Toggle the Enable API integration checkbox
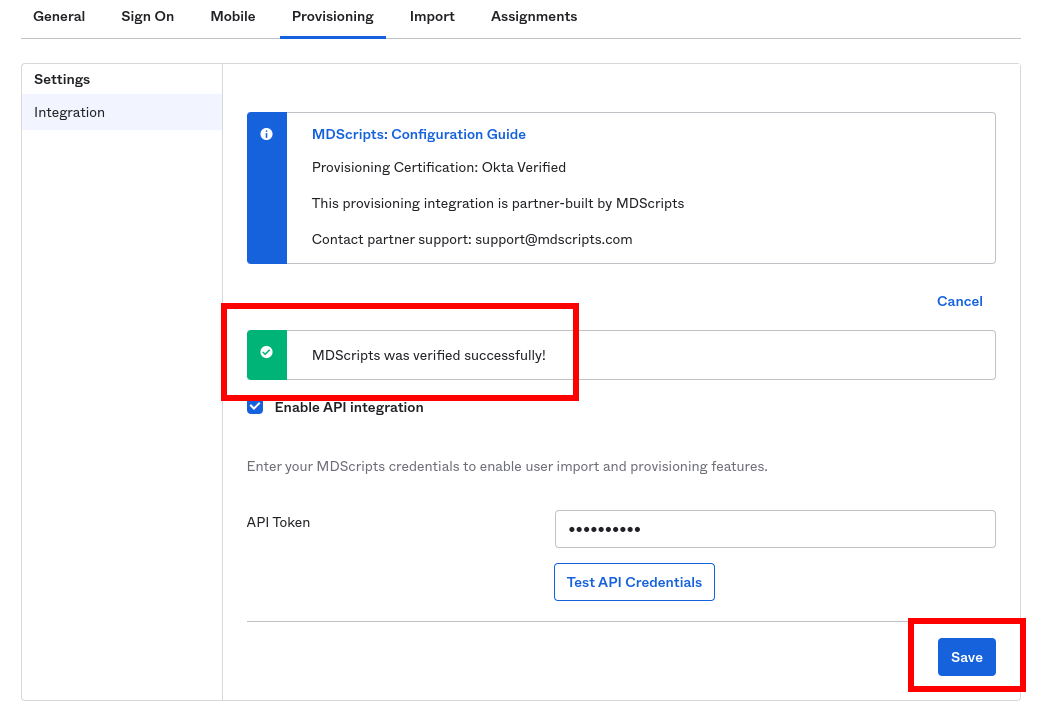 (255, 407)
